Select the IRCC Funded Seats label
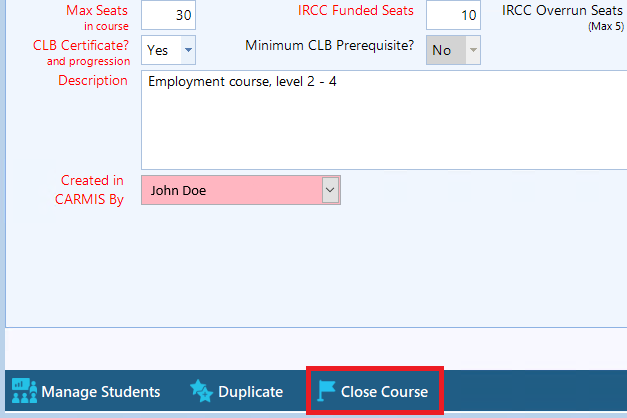The image size is (627, 418). (x=355, y=11)
